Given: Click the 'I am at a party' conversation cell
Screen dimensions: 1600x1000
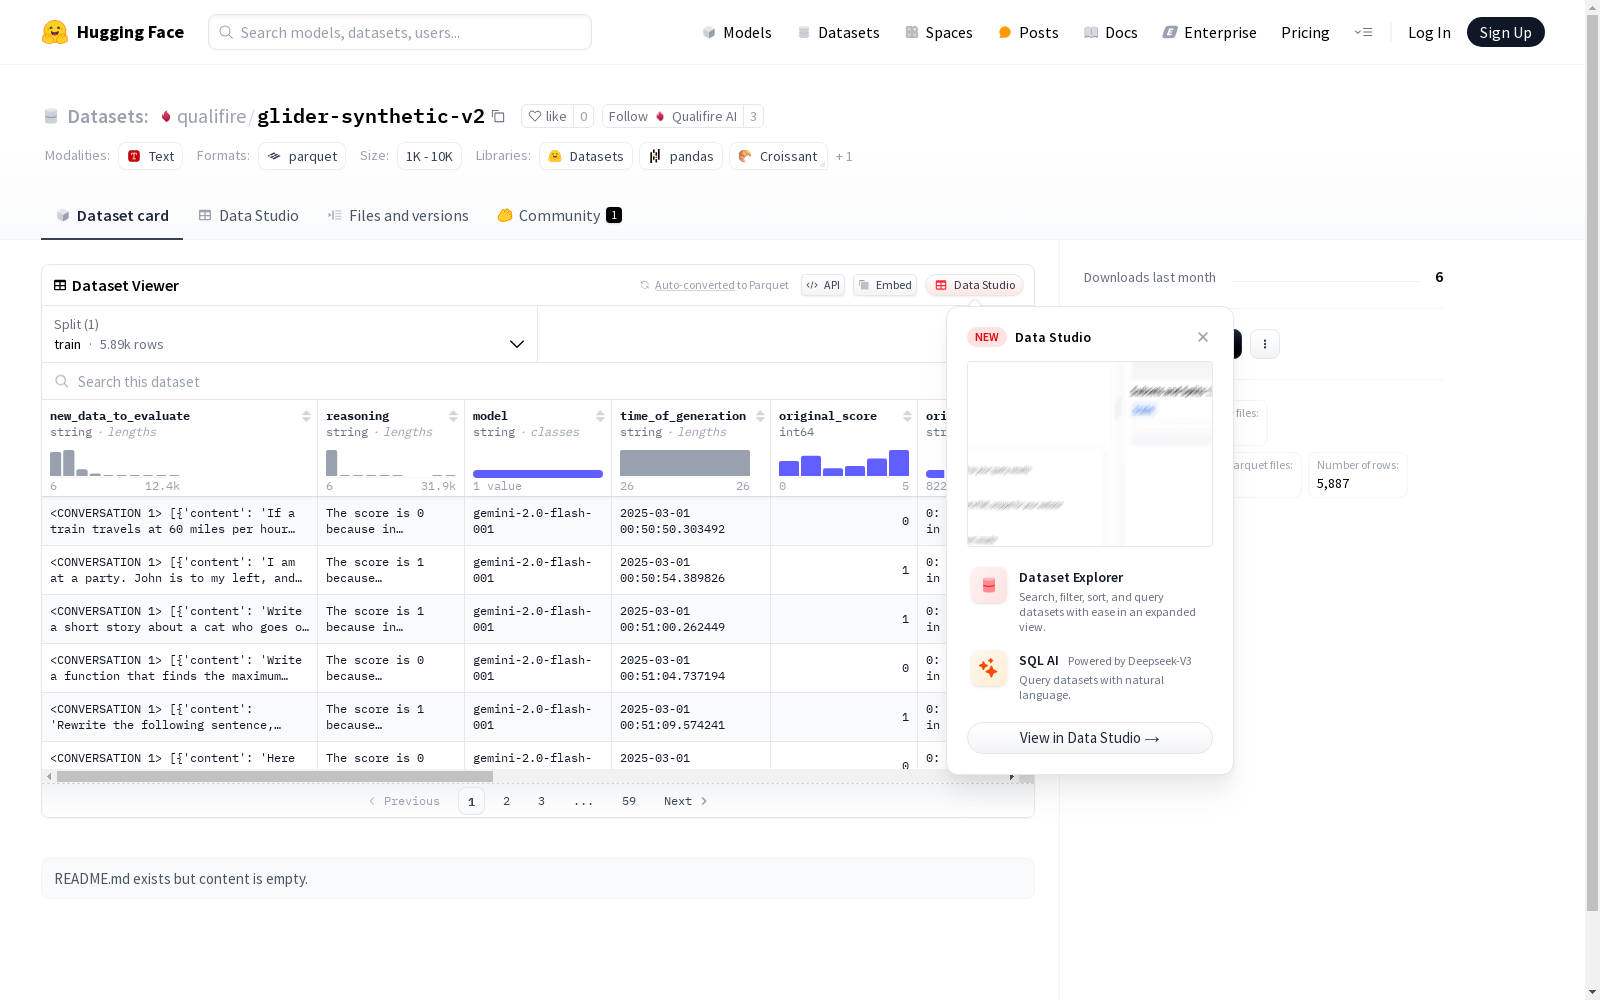Looking at the screenshot, I should tap(180, 570).
